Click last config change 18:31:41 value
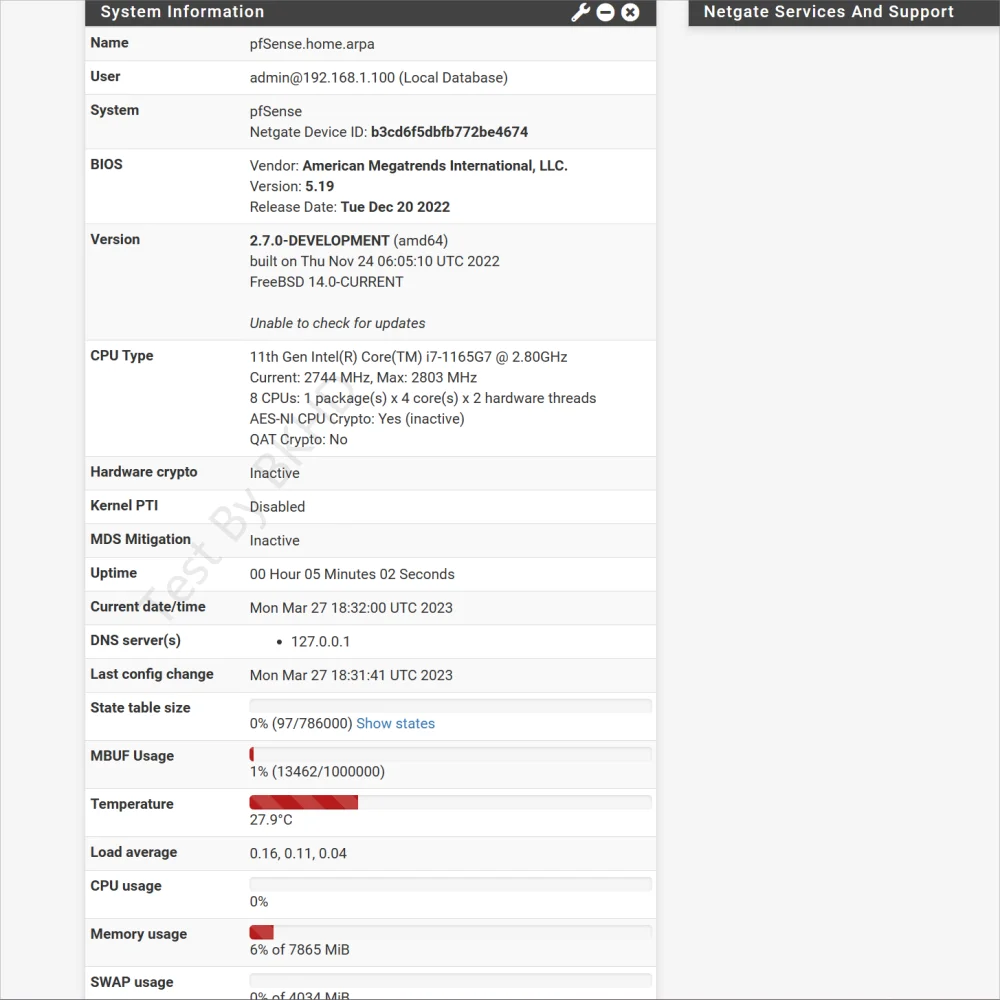 pyautogui.click(x=351, y=675)
